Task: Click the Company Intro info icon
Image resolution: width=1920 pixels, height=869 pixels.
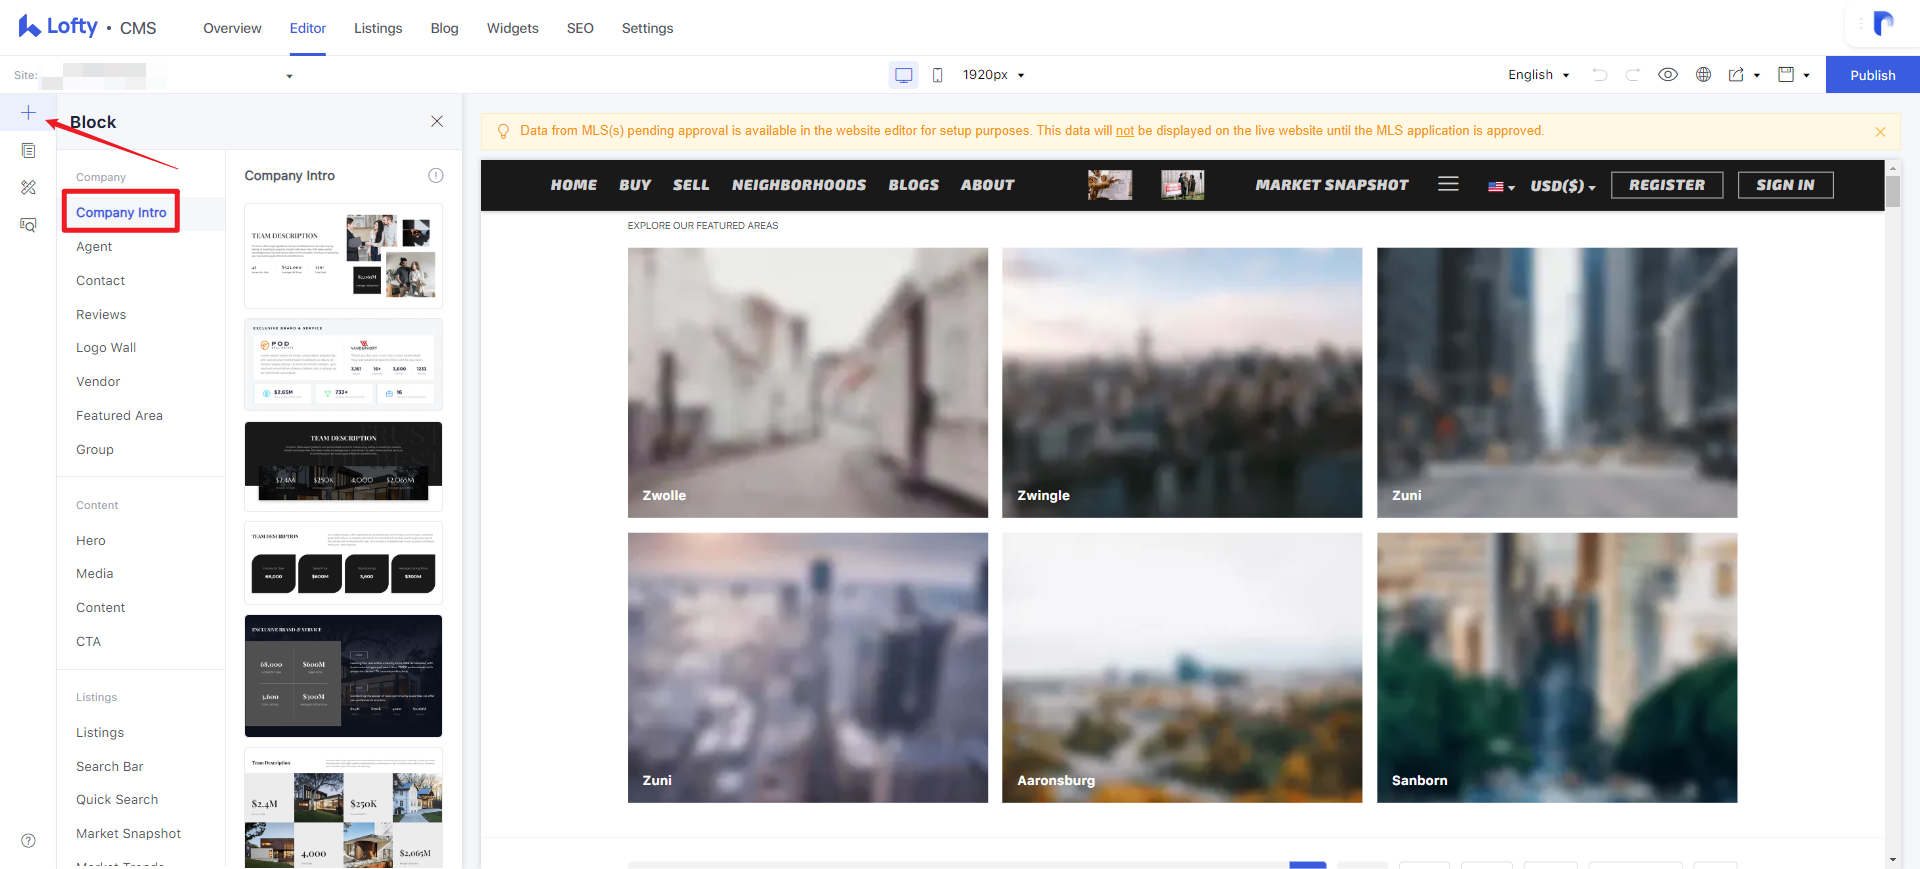Action: coord(436,175)
